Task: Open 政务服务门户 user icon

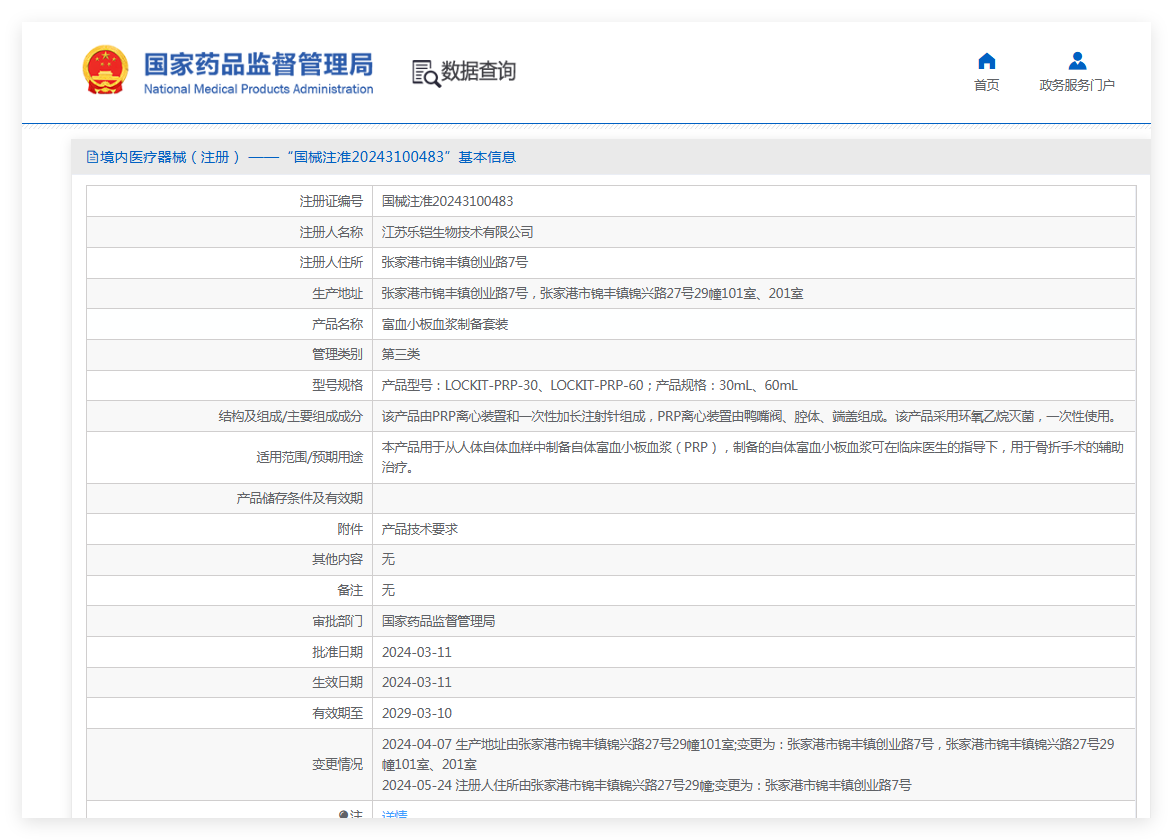Action: (x=1077, y=61)
